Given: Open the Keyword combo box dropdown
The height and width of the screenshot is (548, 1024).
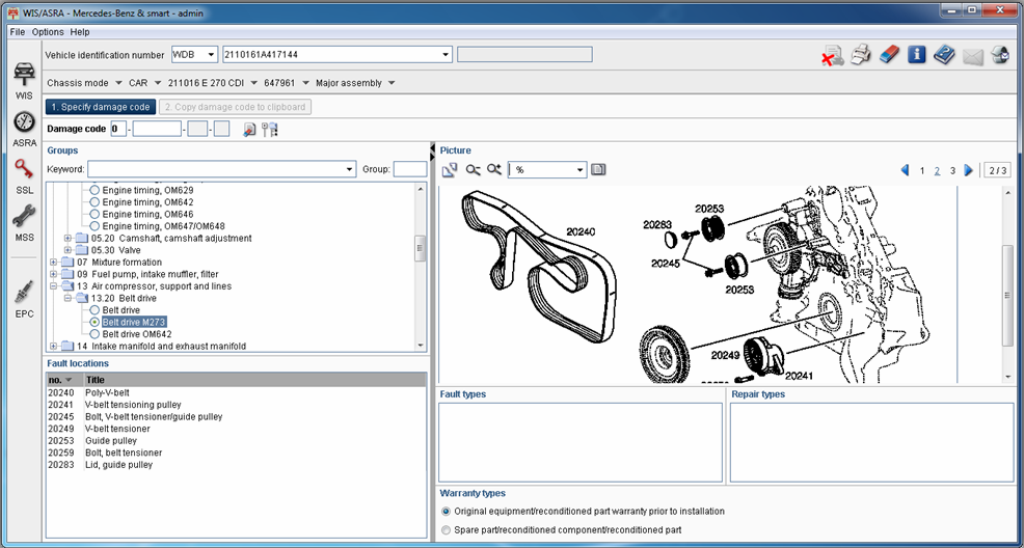Looking at the screenshot, I should click(351, 170).
